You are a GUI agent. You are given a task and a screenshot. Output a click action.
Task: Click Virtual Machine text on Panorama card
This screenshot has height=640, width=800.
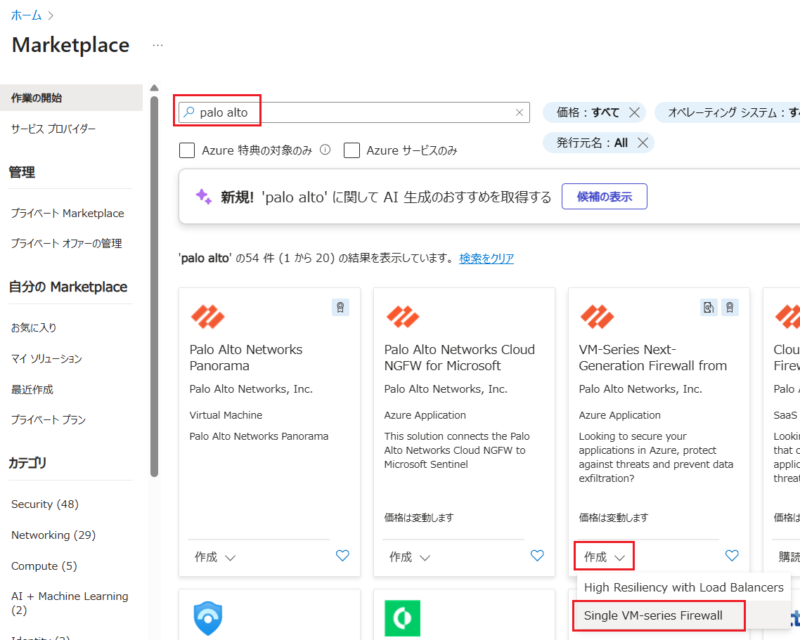click(x=226, y=415)
